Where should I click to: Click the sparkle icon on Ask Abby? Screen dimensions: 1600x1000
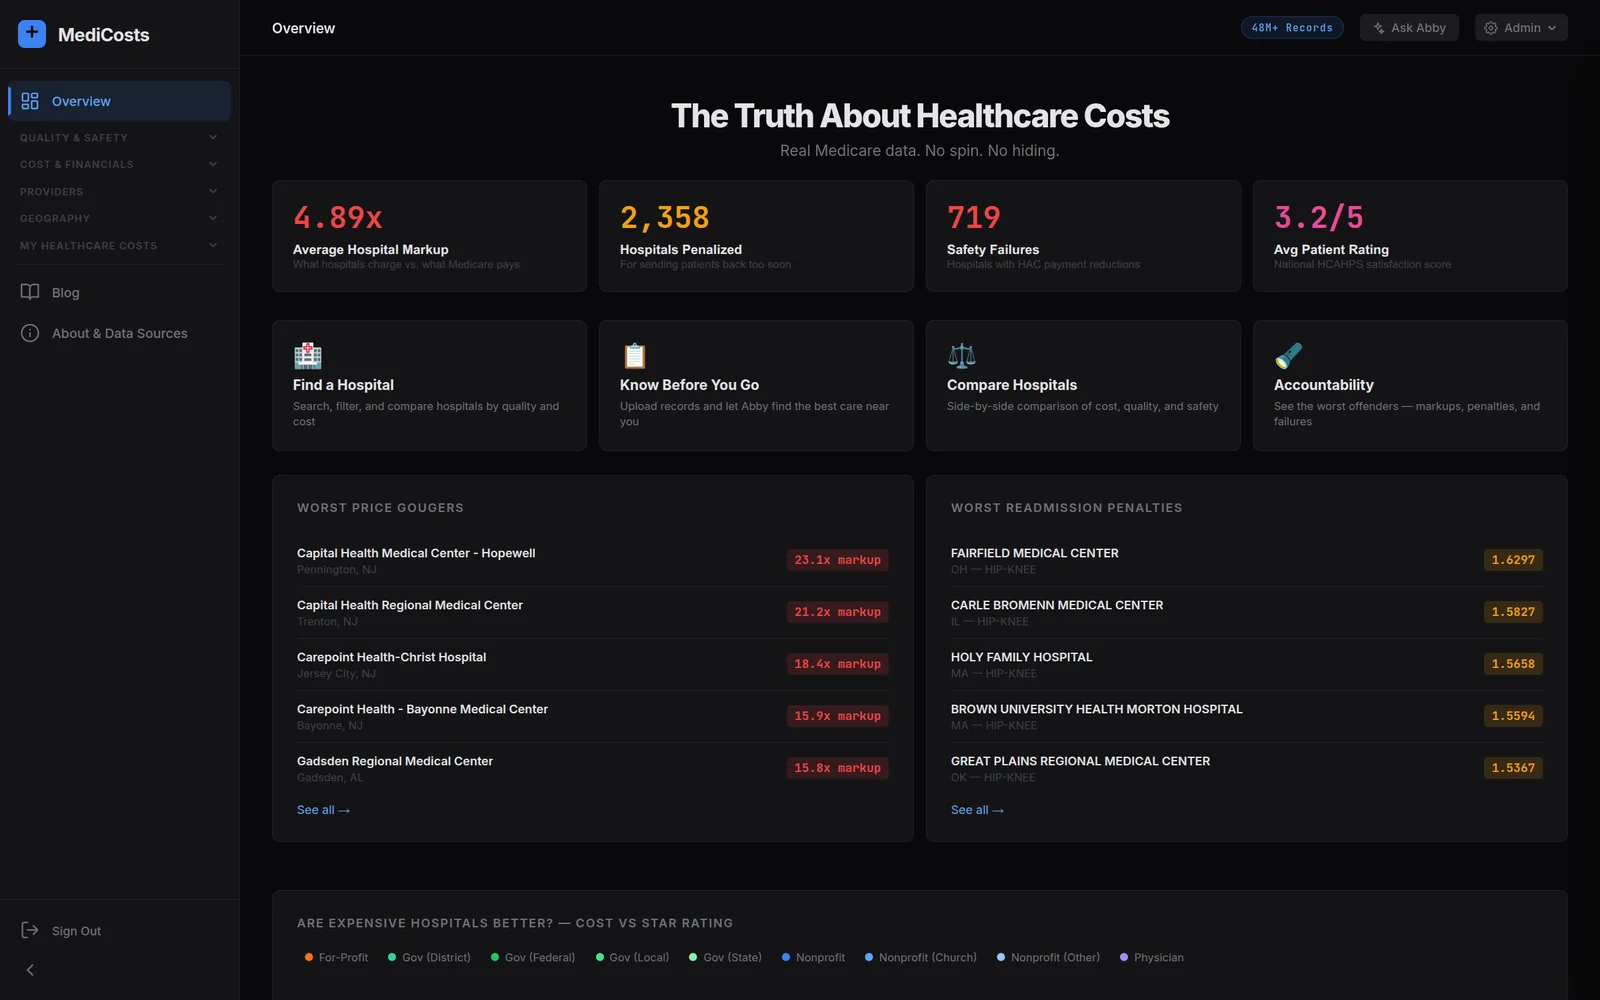[1379, 28]
